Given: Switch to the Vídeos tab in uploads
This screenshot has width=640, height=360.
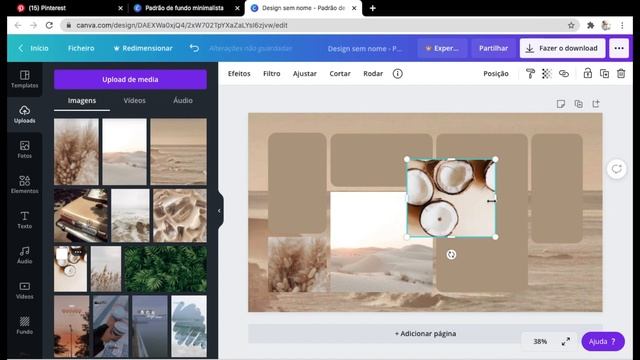Looking at the screenshot, I should coord(134,100).
